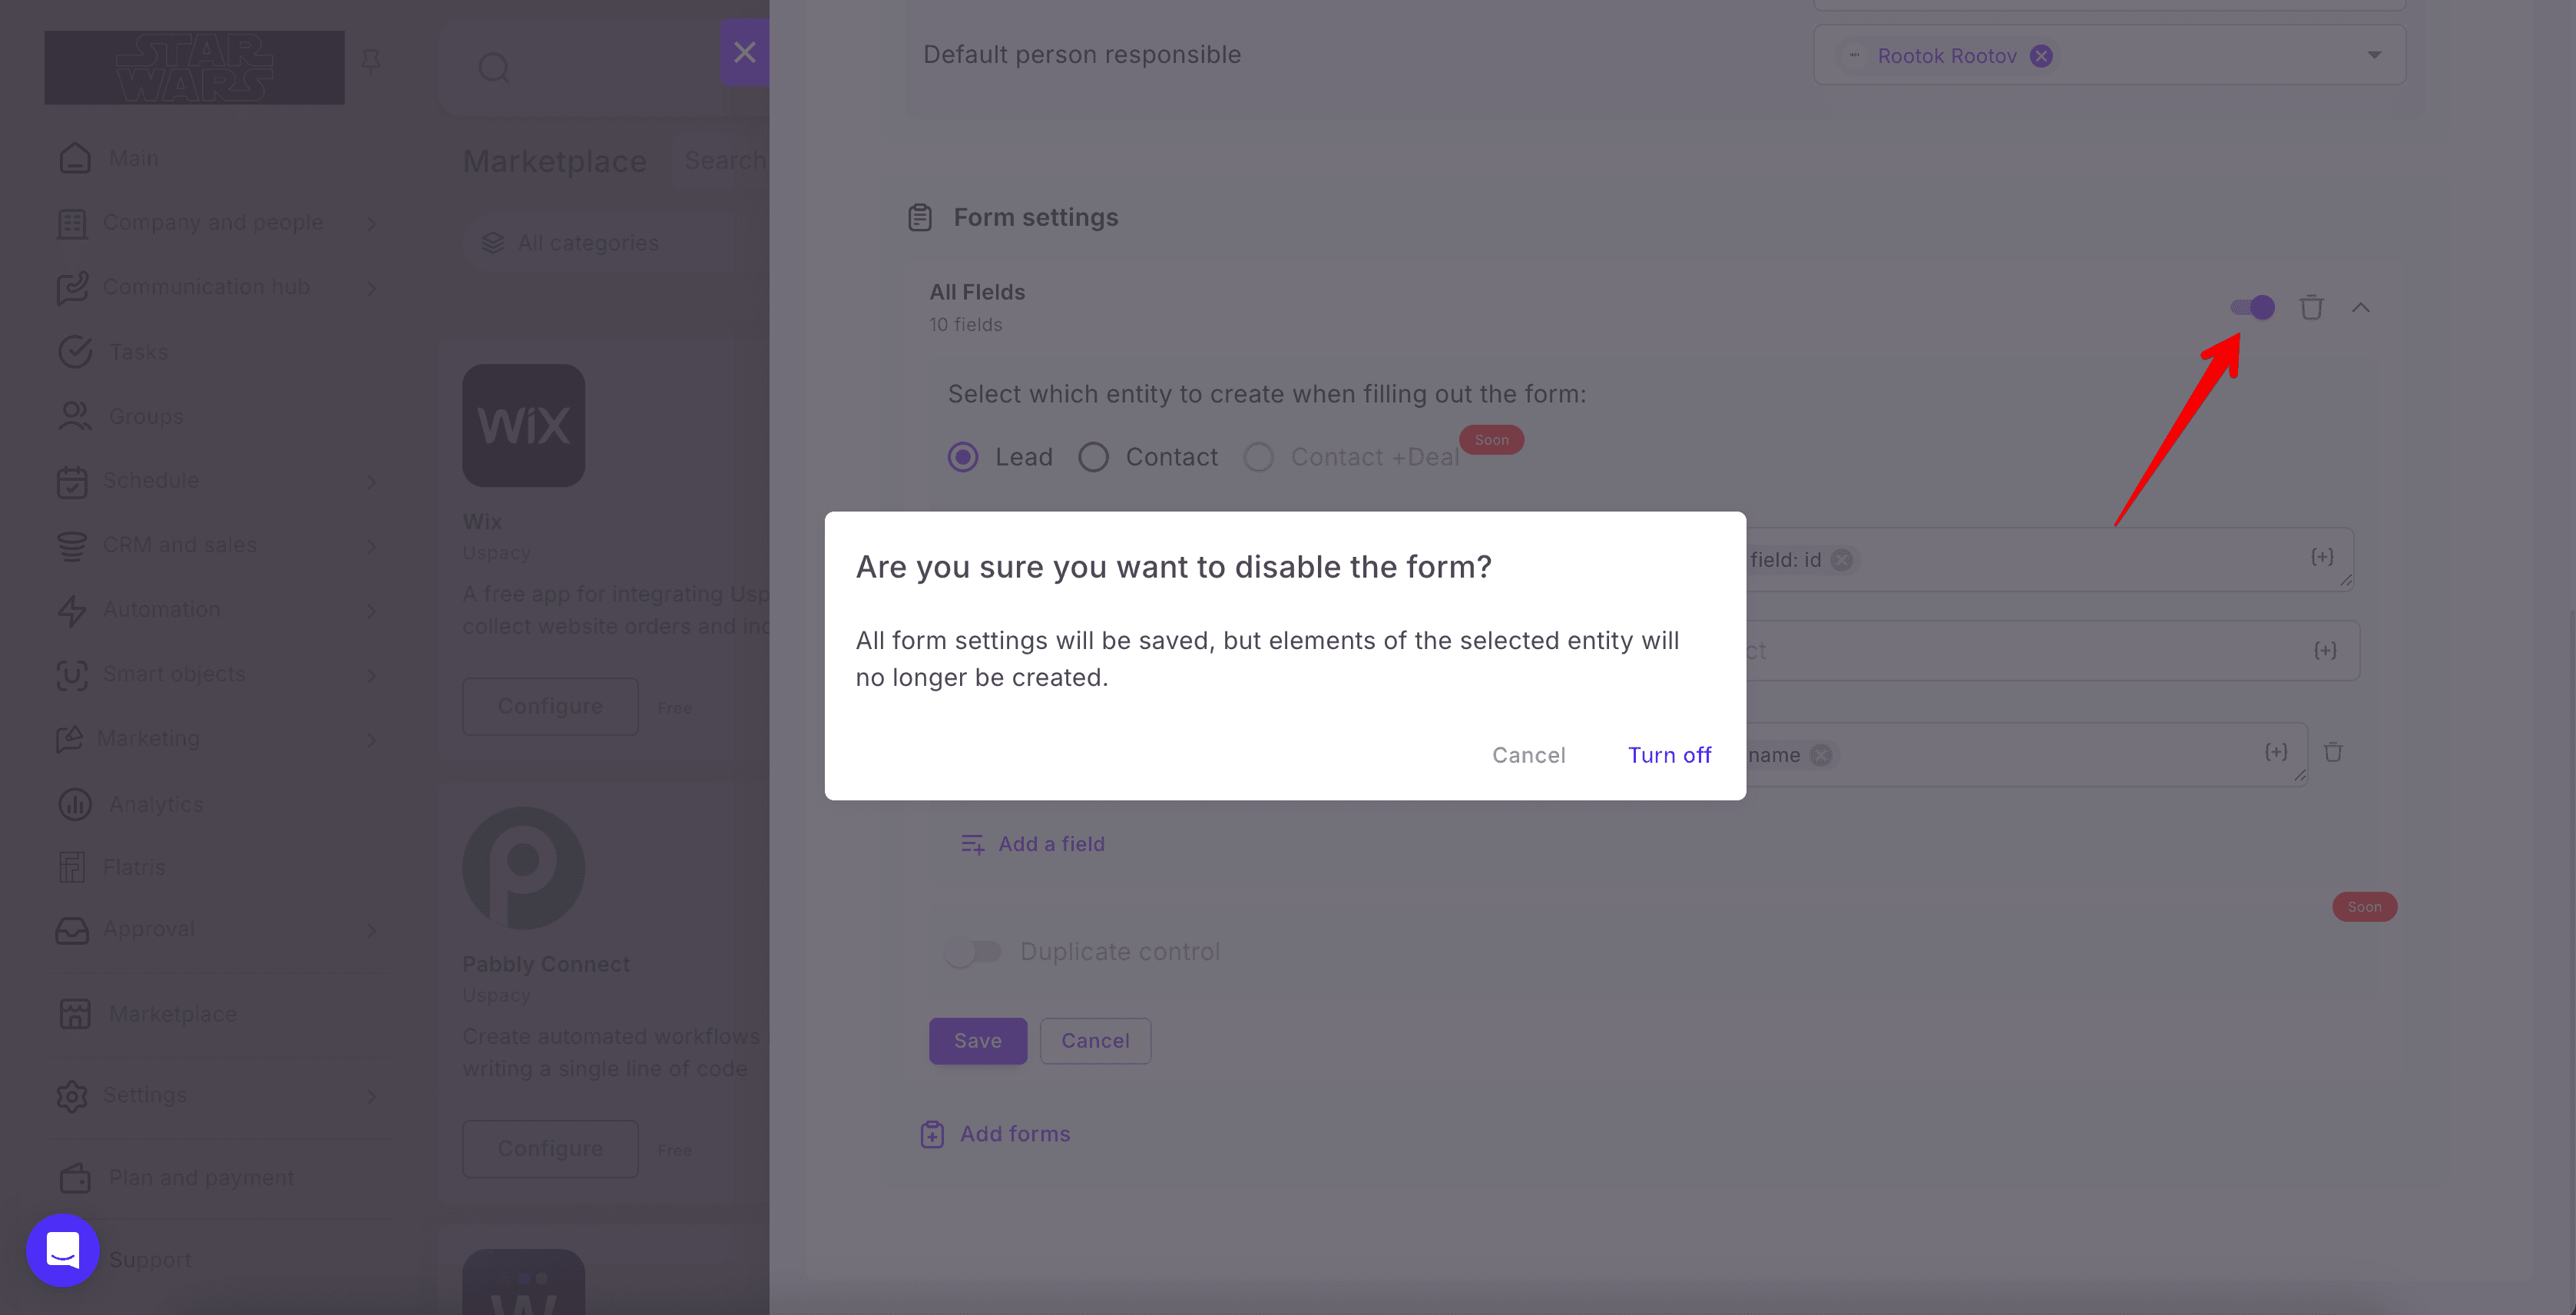Select the Lead radio button
Viewport: 2576px width, 1315px height.
point(963,457)
